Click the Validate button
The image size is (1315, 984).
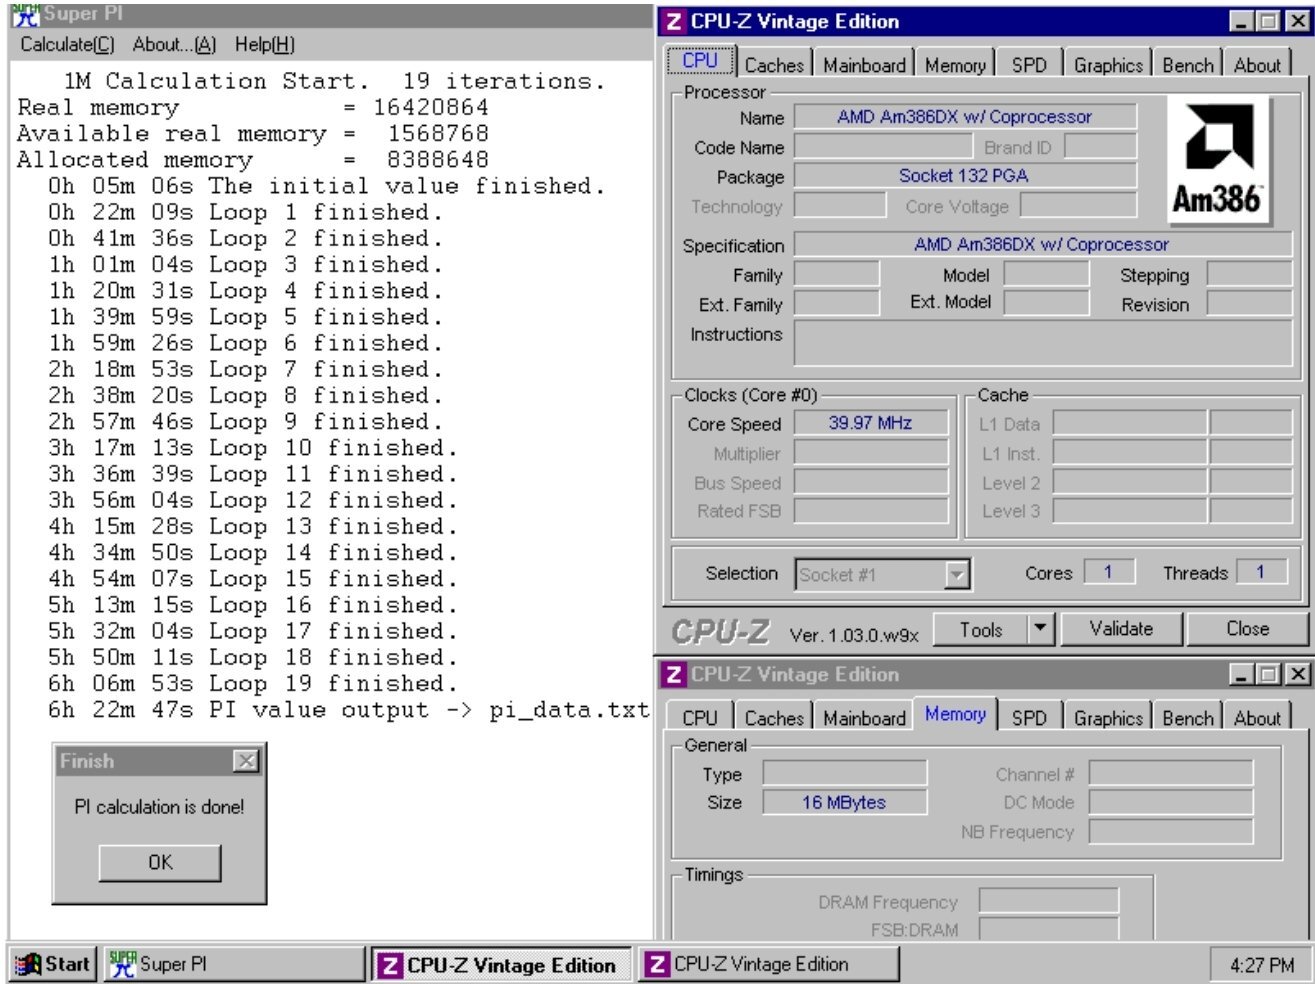[1121, 629]
